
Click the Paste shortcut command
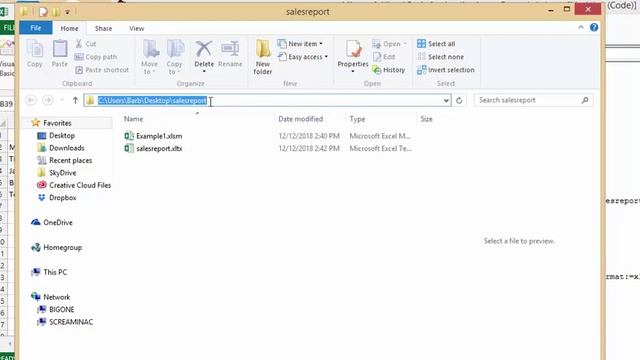coord(102,70)
